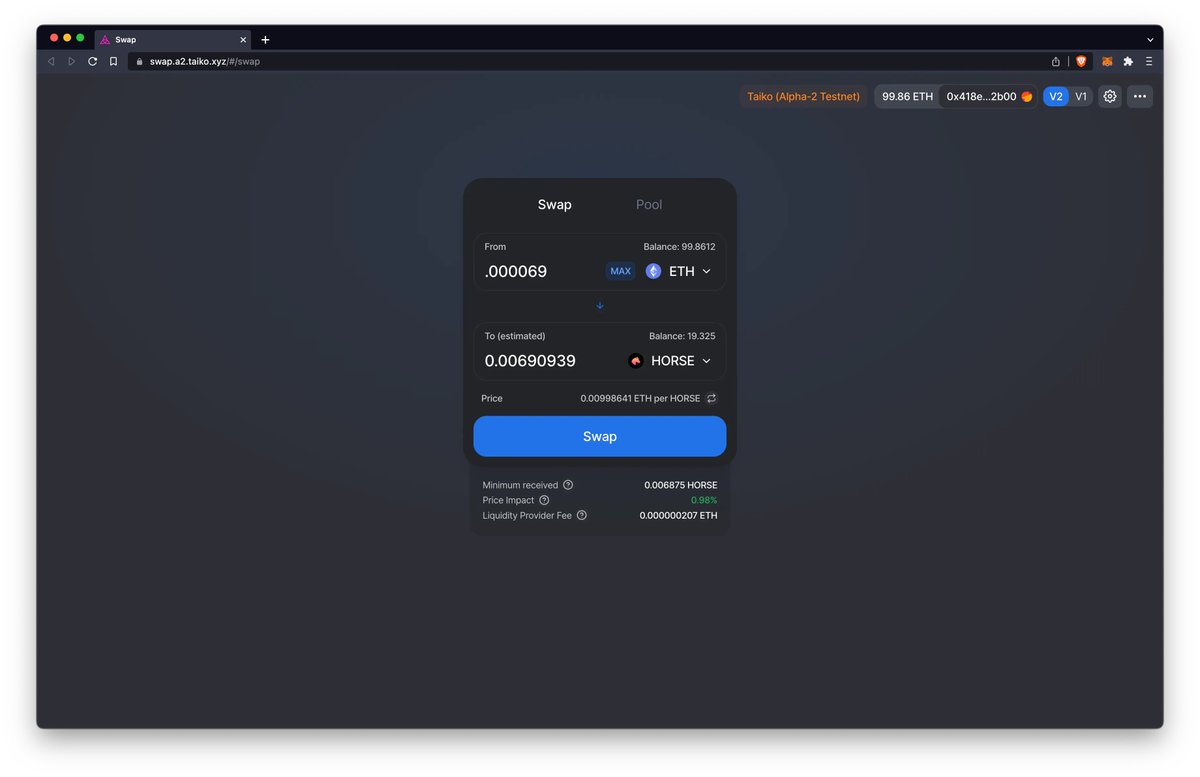The height and width of the screenshot is (777, 1200).
Task: Click the 0.000000207 ETH fee value
Action: pyautogui.click(x=678, y=515)
